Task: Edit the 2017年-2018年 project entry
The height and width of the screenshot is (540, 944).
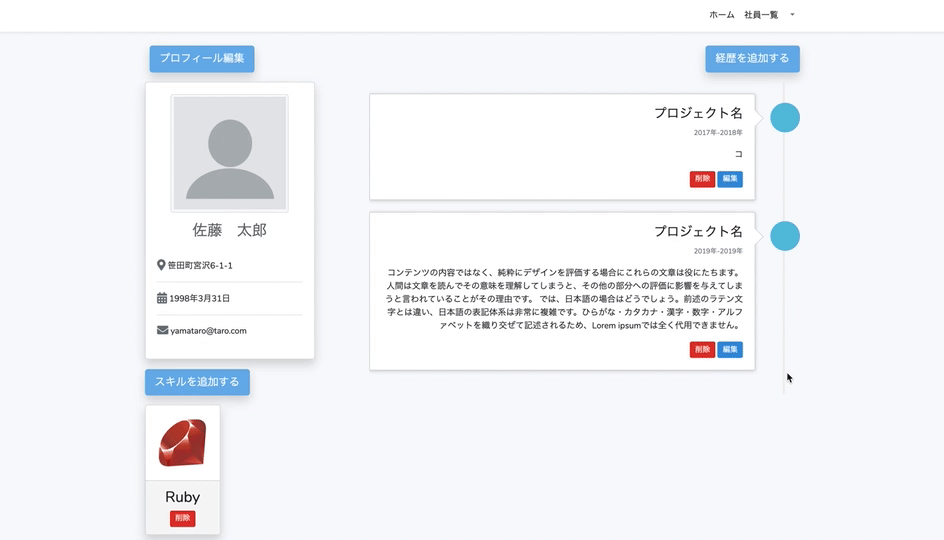Action: pos(730,179)
